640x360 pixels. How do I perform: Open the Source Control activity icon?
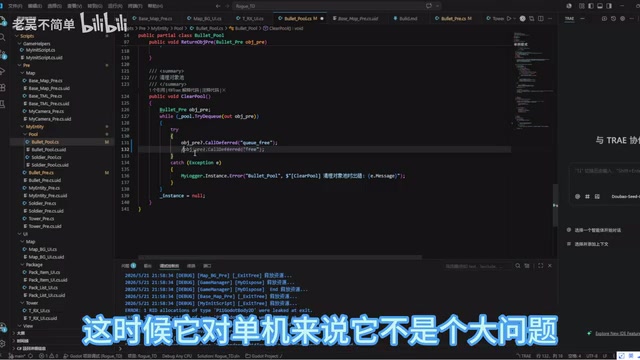(x=3, y=54)
